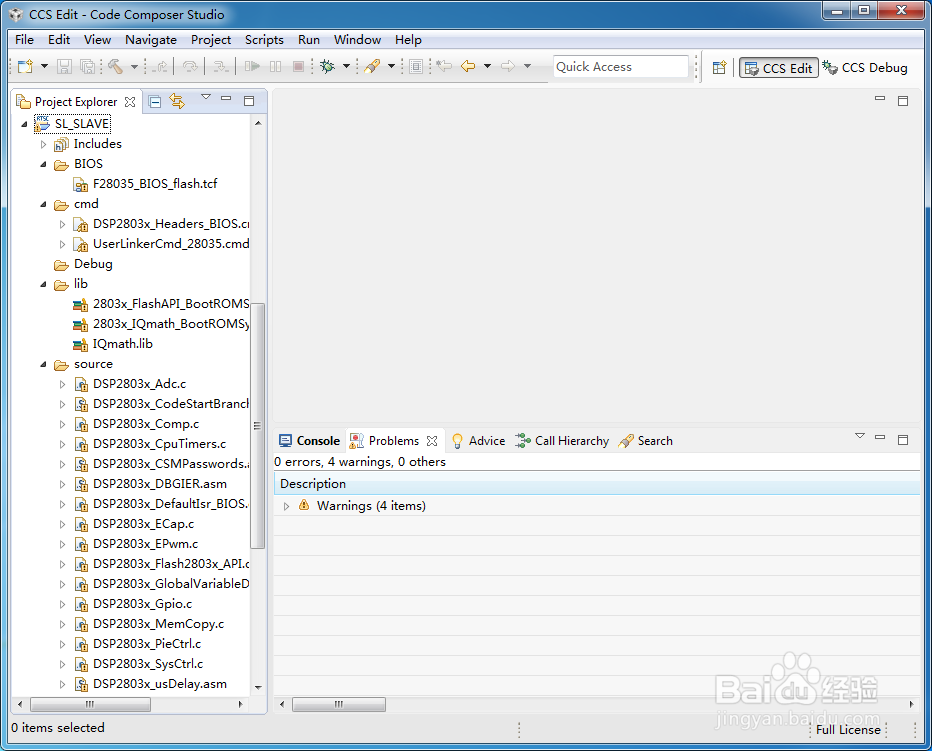Collapse the SL_SLAVE project node
This screenshot has height=751, width=932.
point(24,124)
